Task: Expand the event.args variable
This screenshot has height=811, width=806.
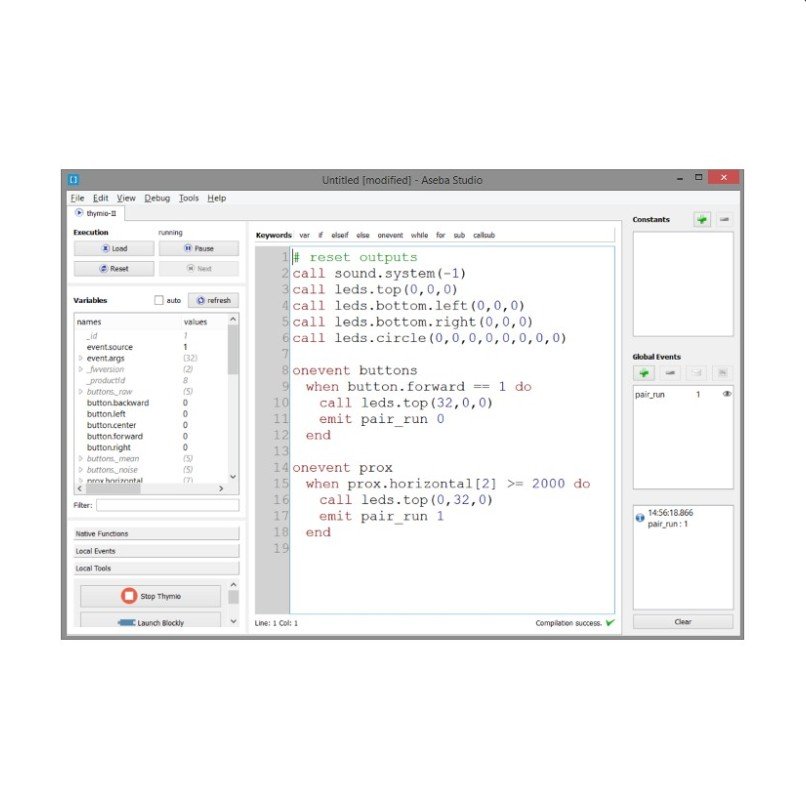Action: pyautogui.click(x=80, y=358)
